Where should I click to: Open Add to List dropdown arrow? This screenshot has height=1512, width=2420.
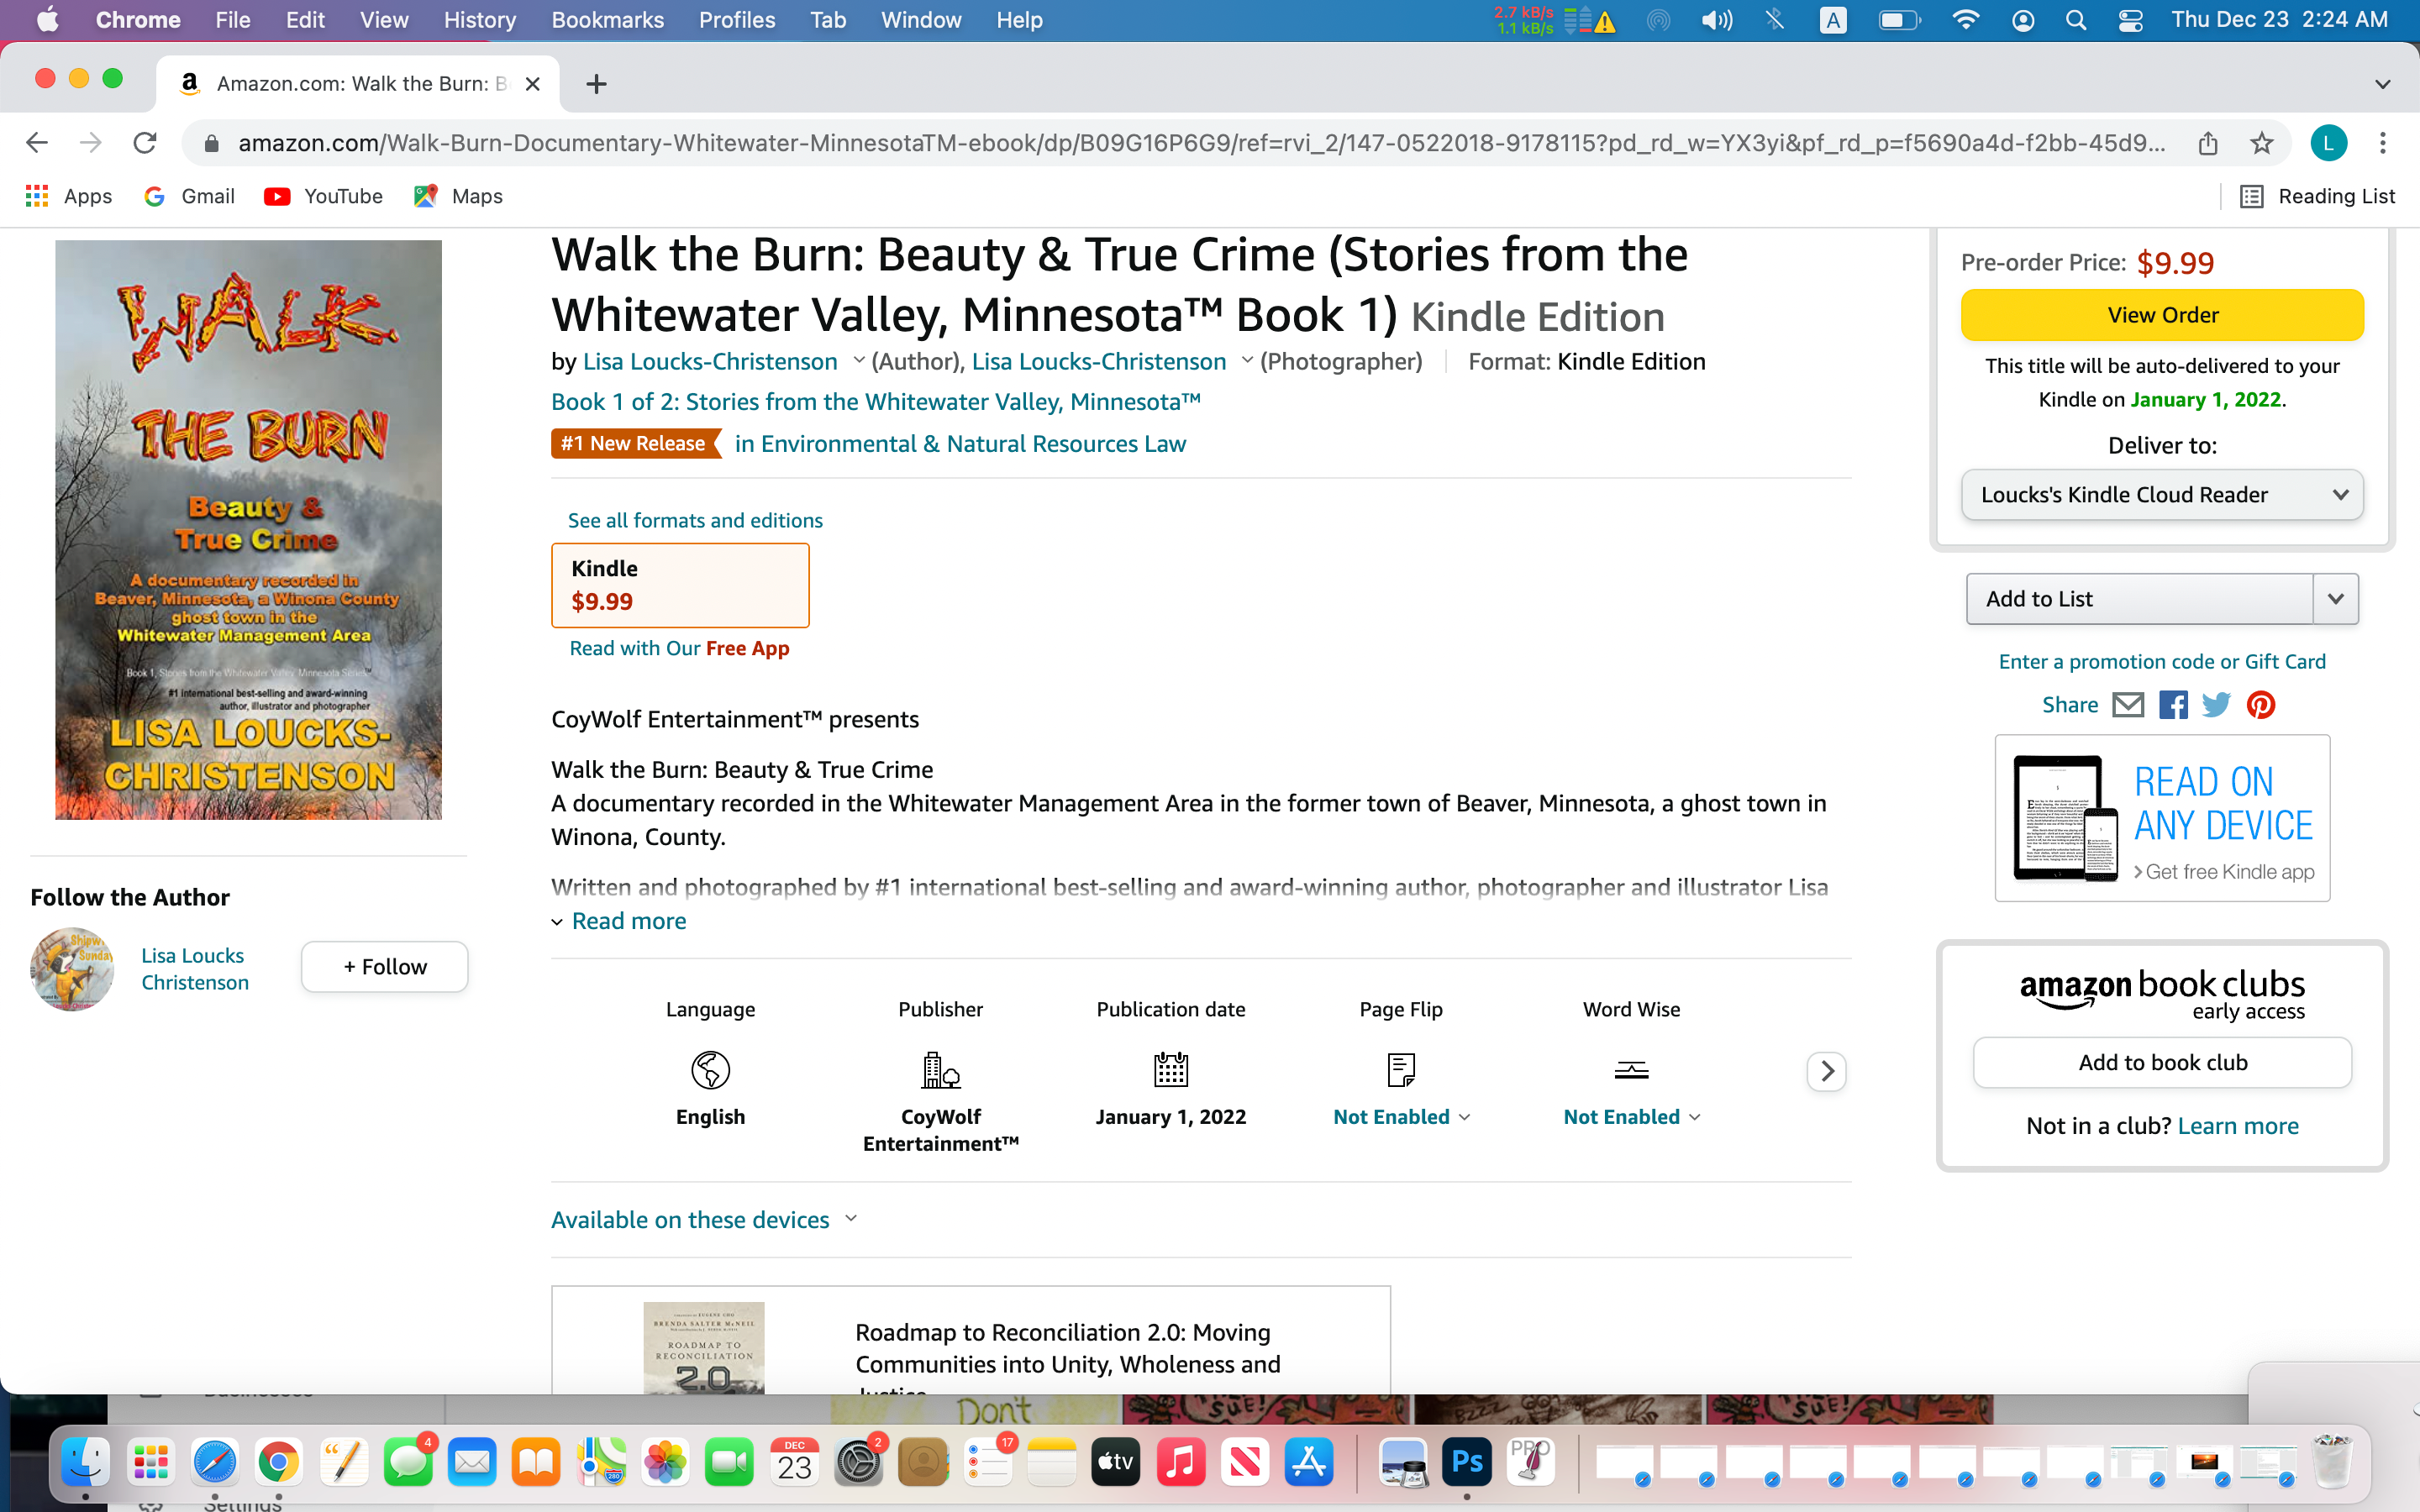(x=2336, y=599)
